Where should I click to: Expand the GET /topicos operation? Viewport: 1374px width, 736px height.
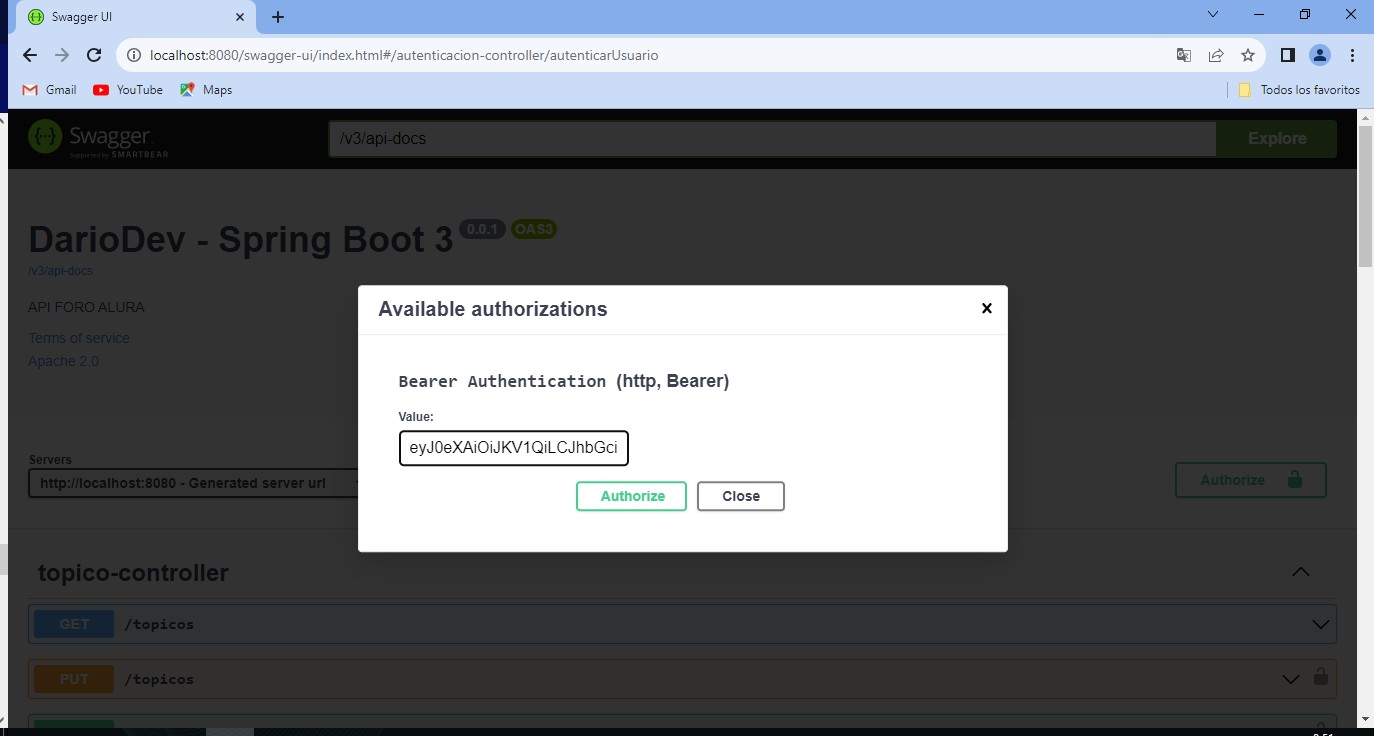pos(682,624)
